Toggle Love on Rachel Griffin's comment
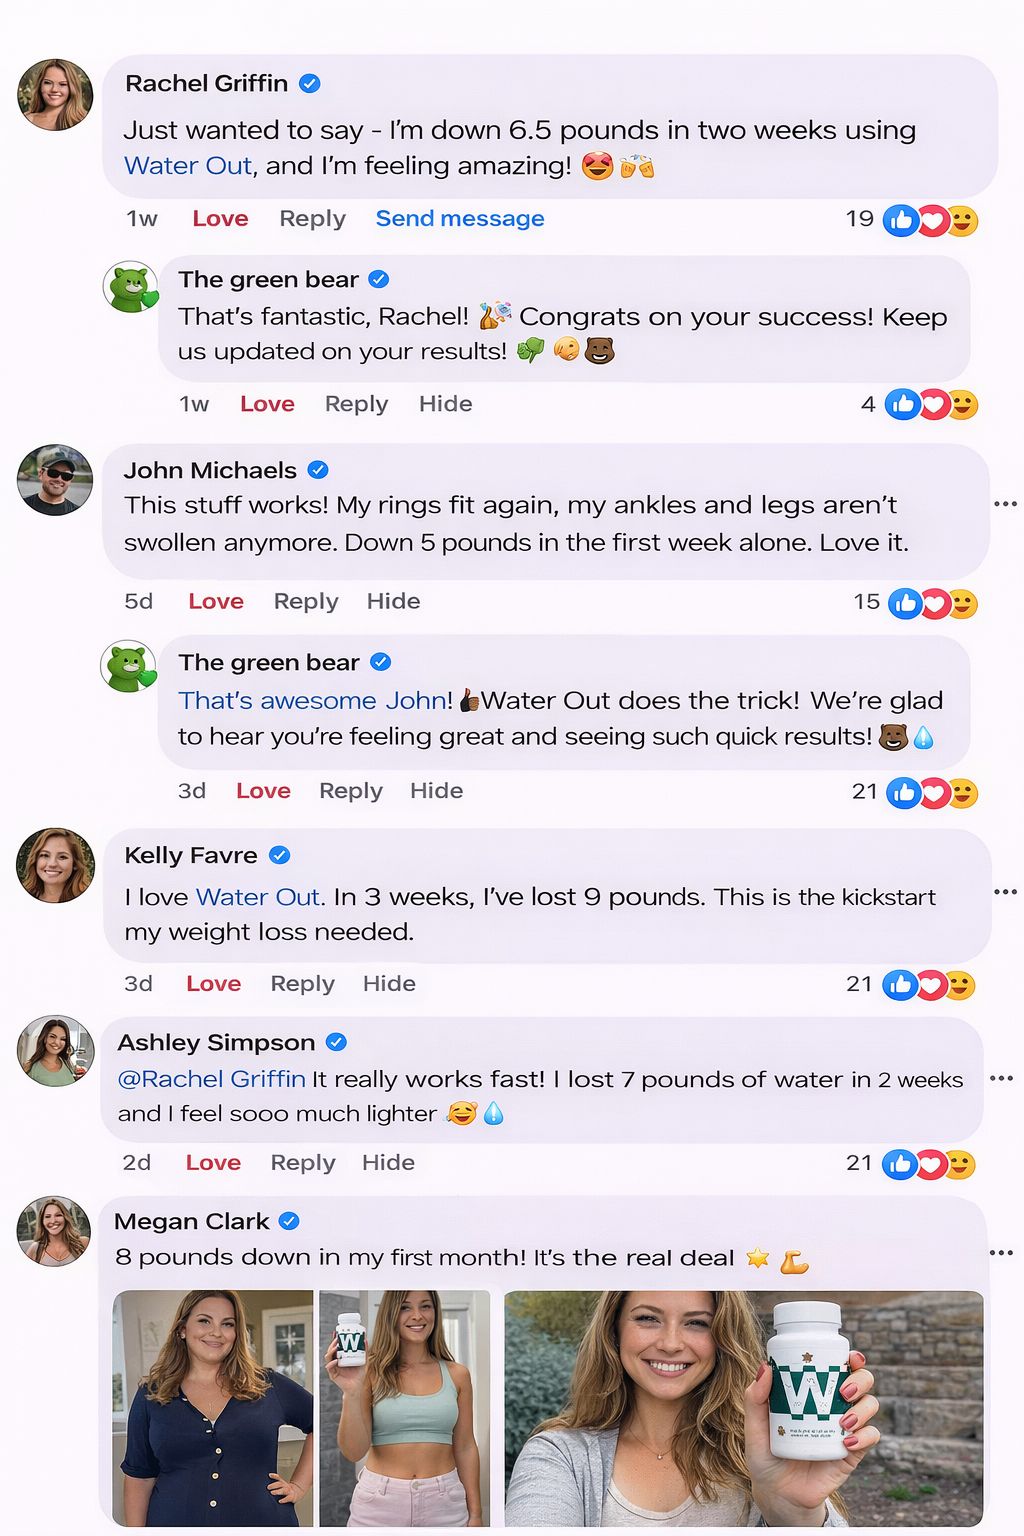 point(220,219)
